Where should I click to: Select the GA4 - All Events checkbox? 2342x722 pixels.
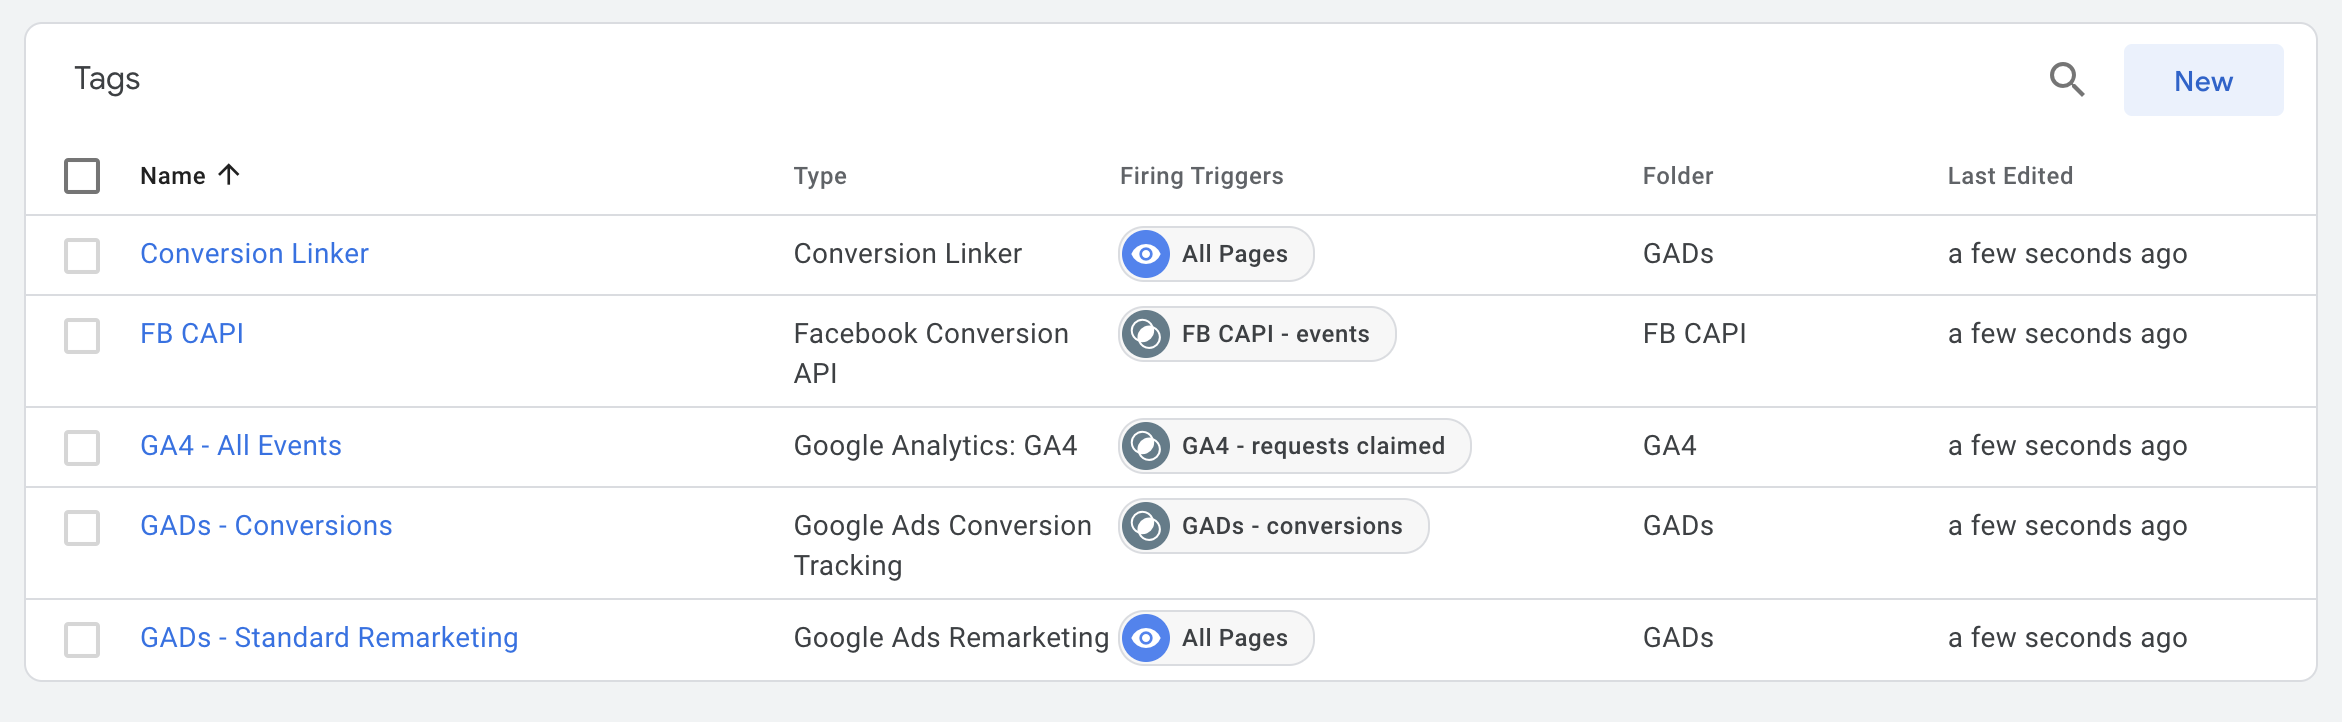(82, 447)
